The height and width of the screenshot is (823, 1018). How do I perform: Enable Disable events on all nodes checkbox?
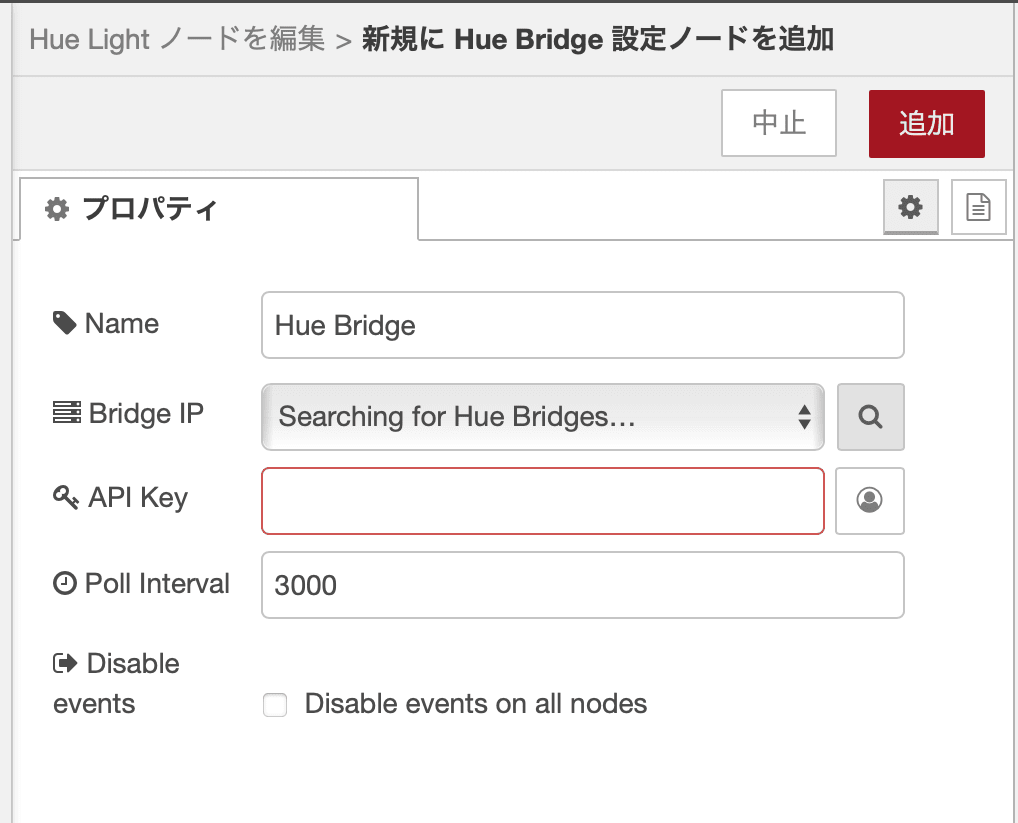[x=275, y=704]
